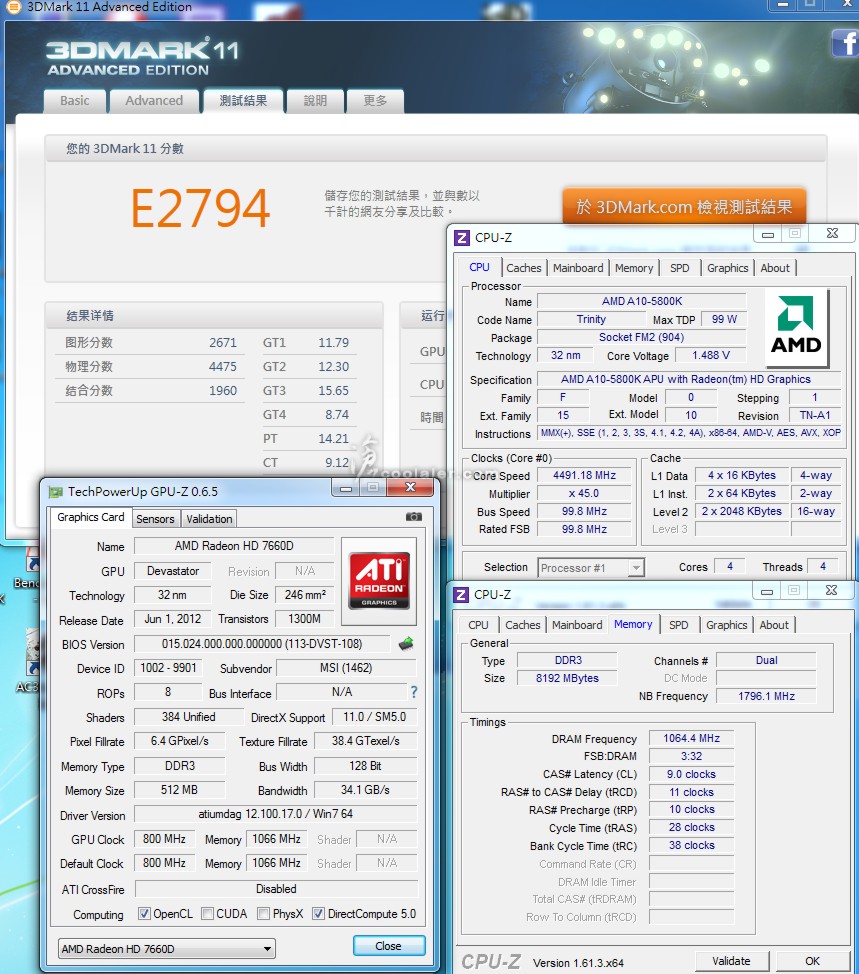
Task: Minimize the GPU-Z window
Action: coord(345,488)
